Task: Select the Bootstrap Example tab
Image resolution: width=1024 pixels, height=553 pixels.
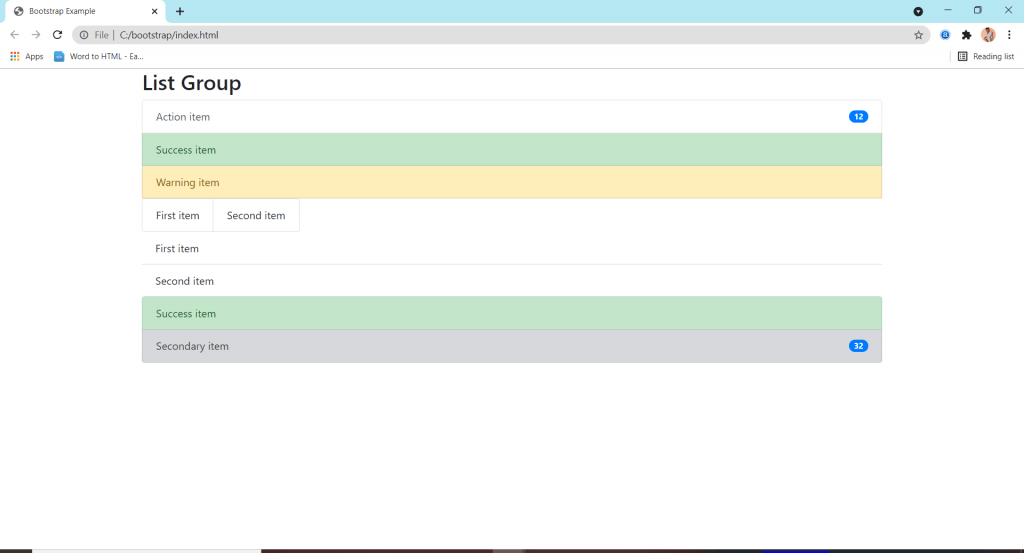Action: [x=85, y=11]
